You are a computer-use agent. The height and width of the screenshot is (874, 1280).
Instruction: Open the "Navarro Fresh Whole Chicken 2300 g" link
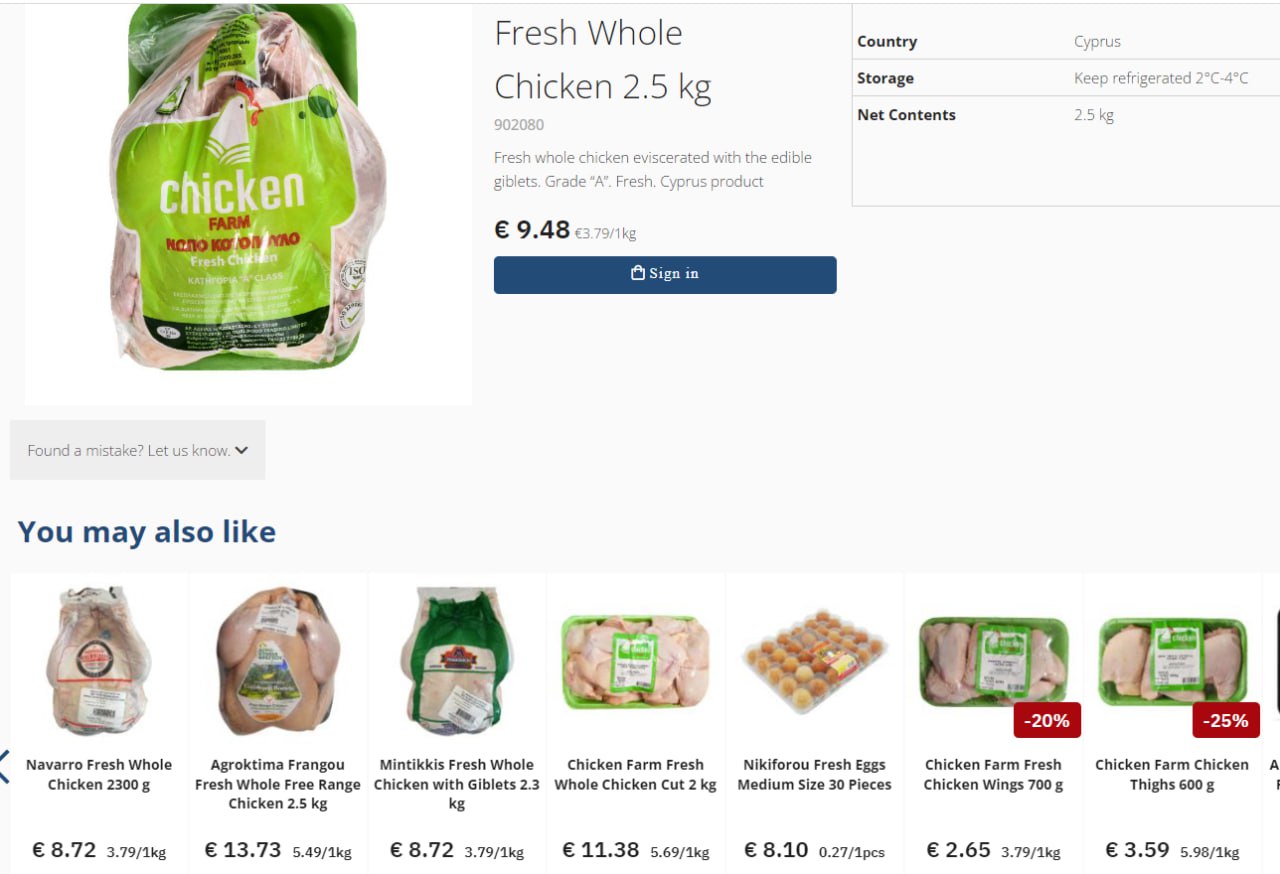(99, 775)
